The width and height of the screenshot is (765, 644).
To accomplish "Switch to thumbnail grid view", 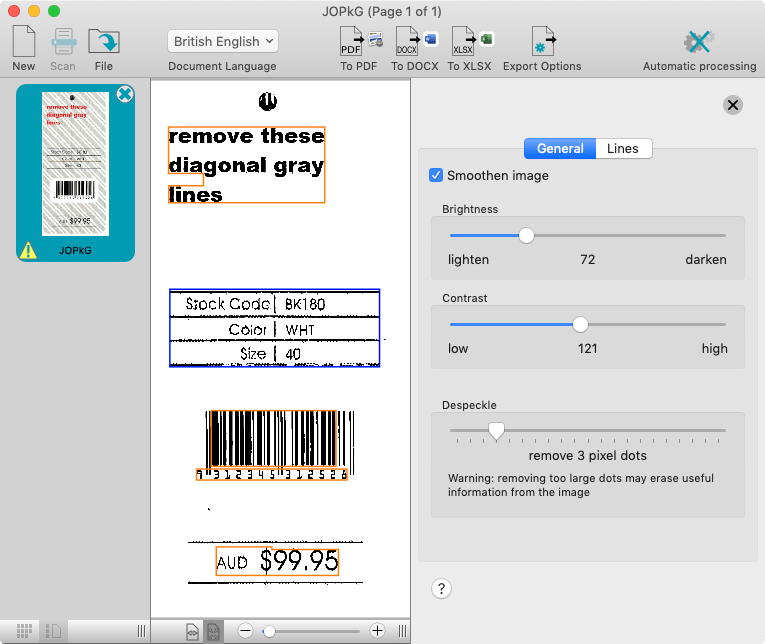I will [24, 631].
